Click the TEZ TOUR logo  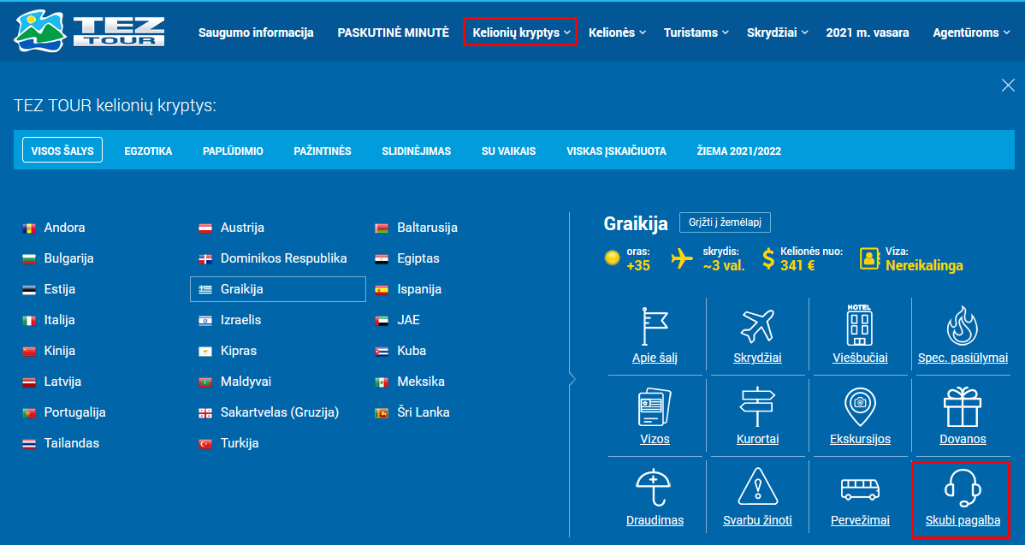pyautogui.click(x=89, y=31)
